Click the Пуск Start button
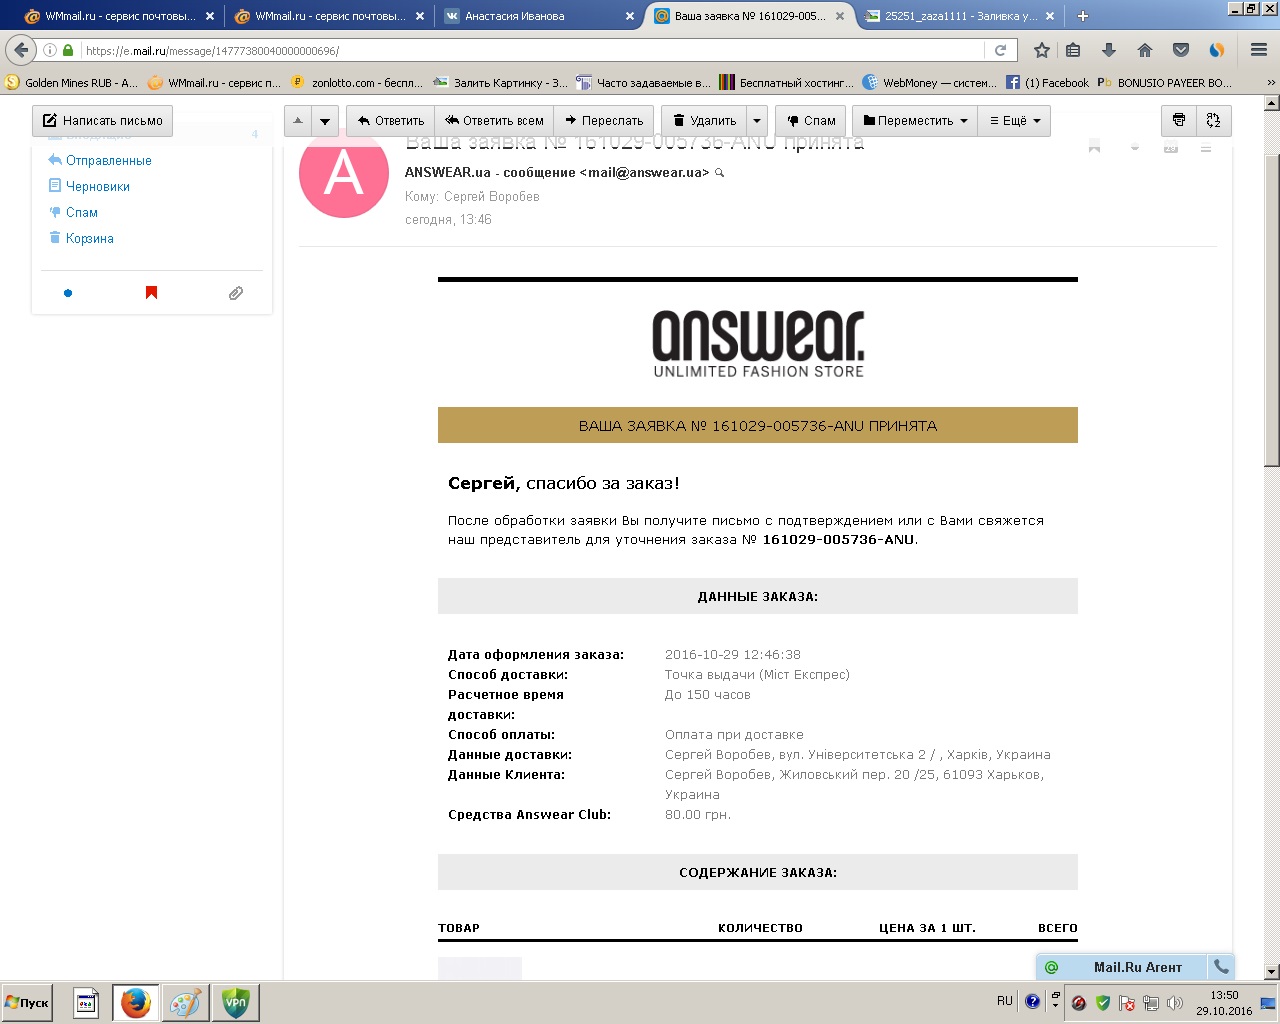This screenshot has height=1024, width=1280. [x=28, y=1002]
